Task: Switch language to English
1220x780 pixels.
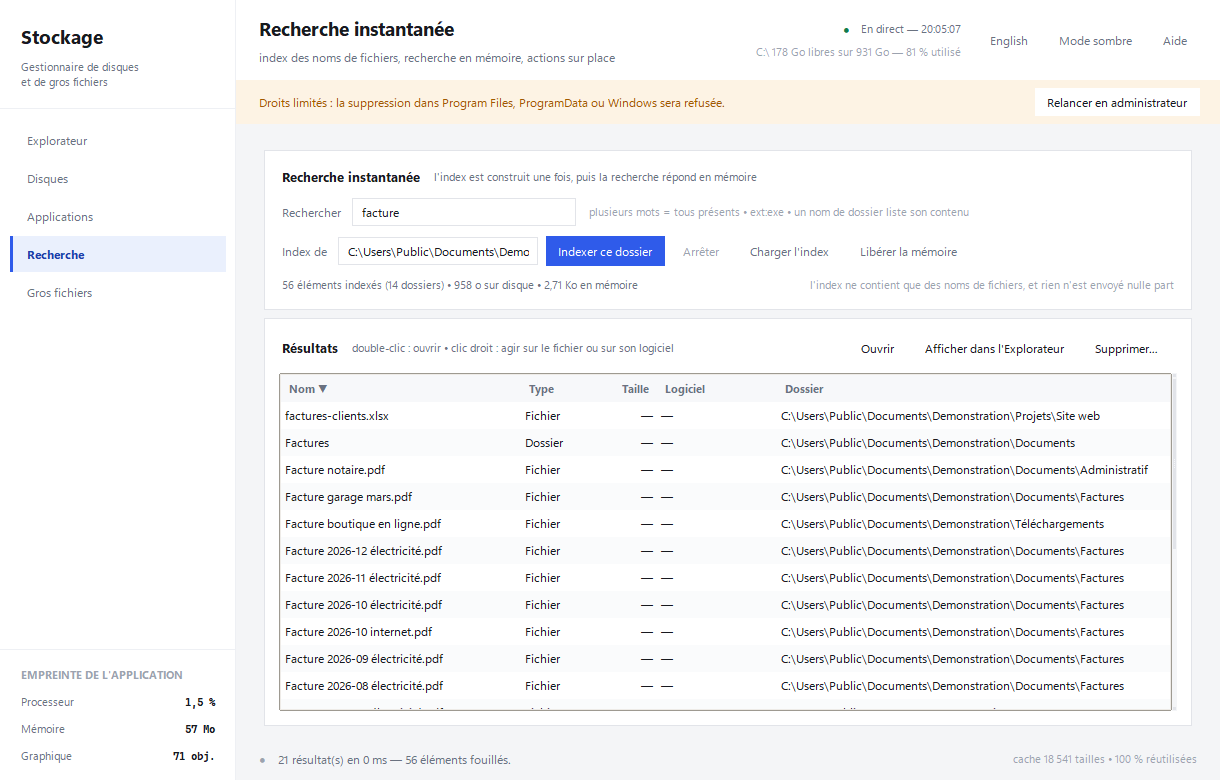Action: click(1008, 41)
